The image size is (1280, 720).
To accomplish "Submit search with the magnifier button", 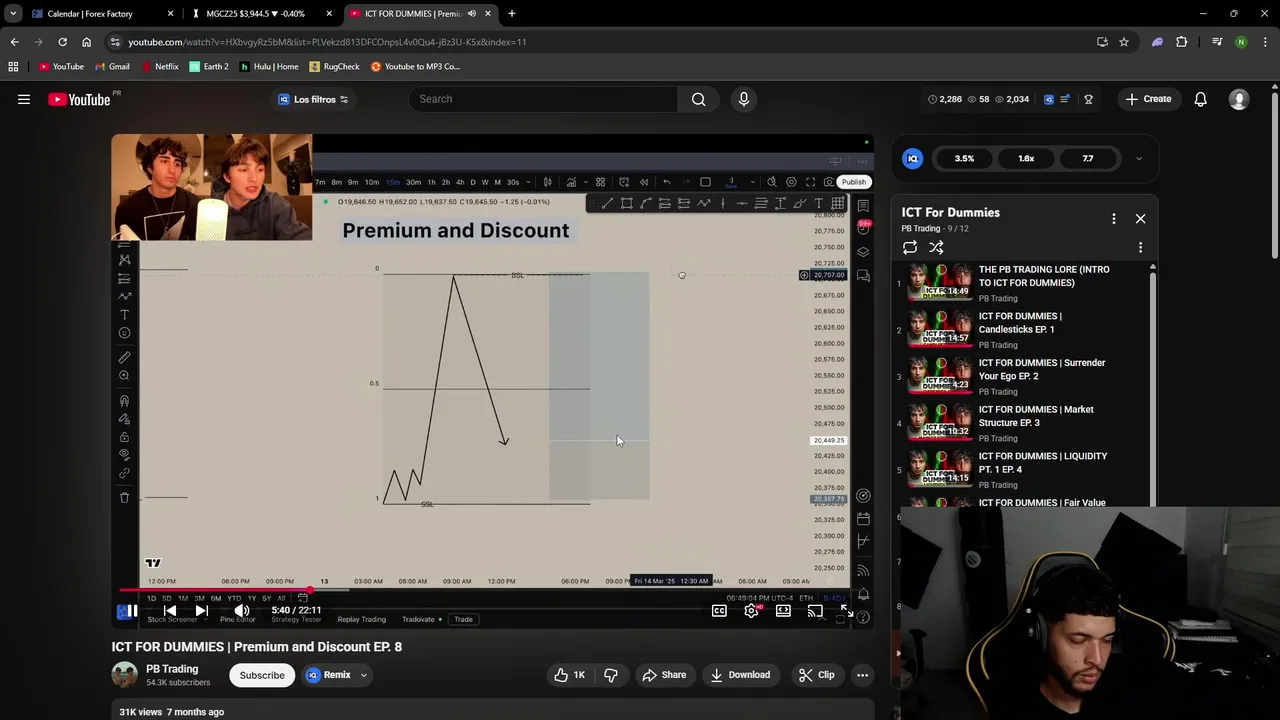I will pos(698,99).
